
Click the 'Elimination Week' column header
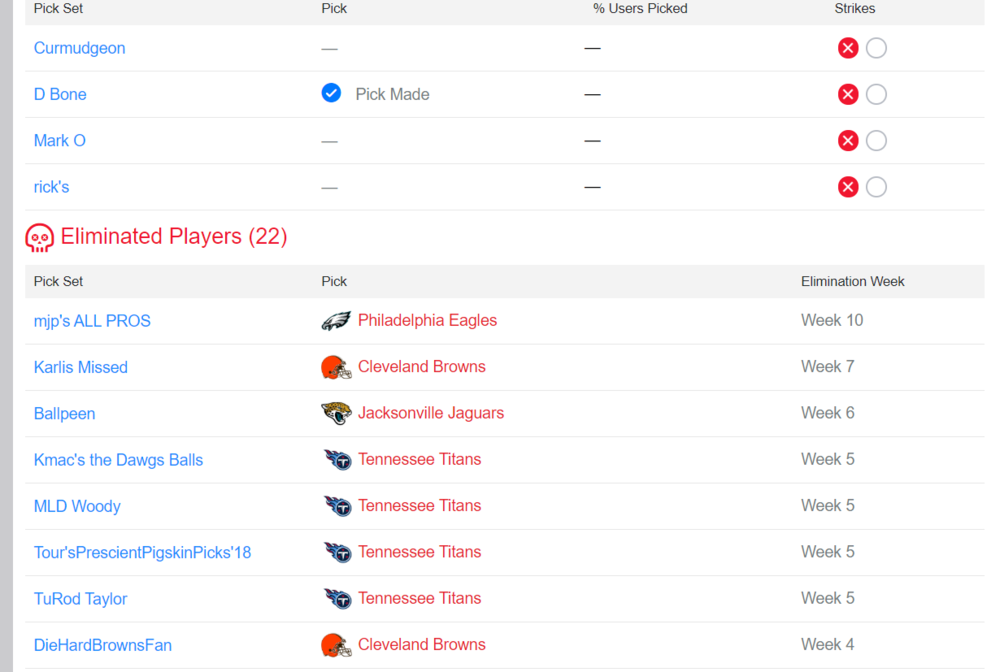(853, 281)
